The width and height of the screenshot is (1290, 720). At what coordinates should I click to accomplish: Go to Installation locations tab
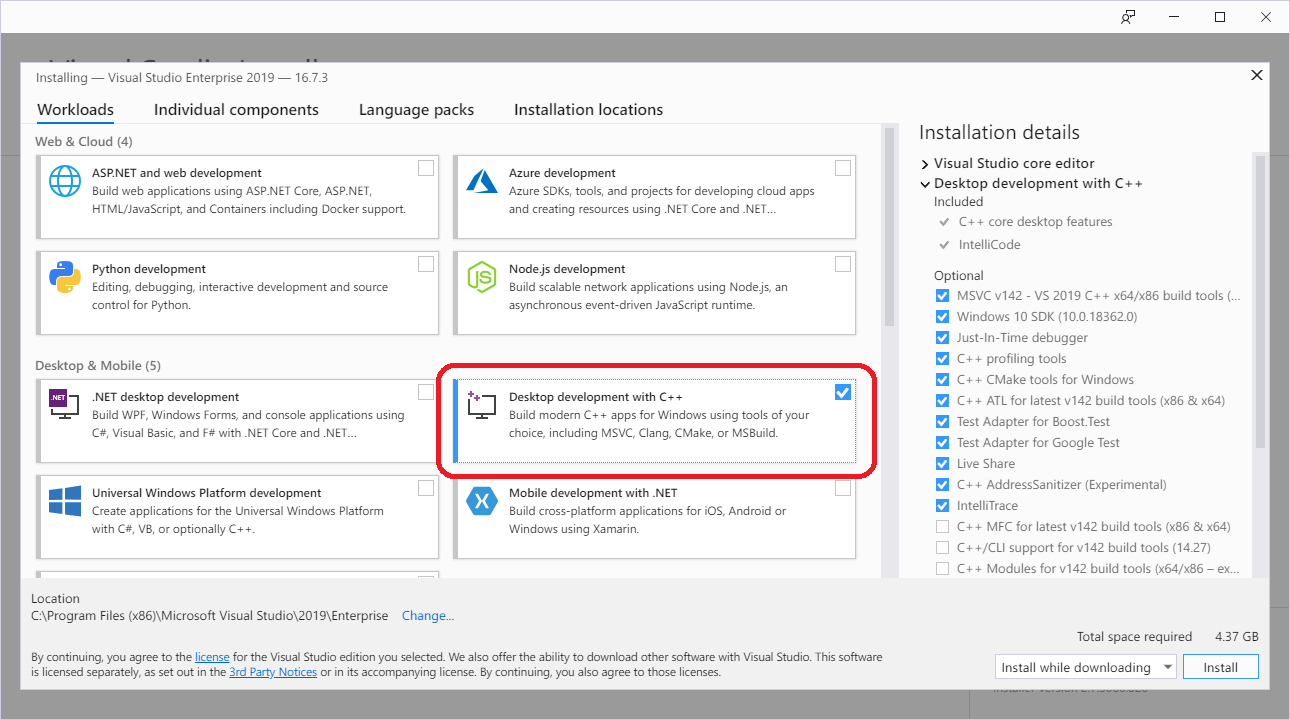tap(588, 110)
